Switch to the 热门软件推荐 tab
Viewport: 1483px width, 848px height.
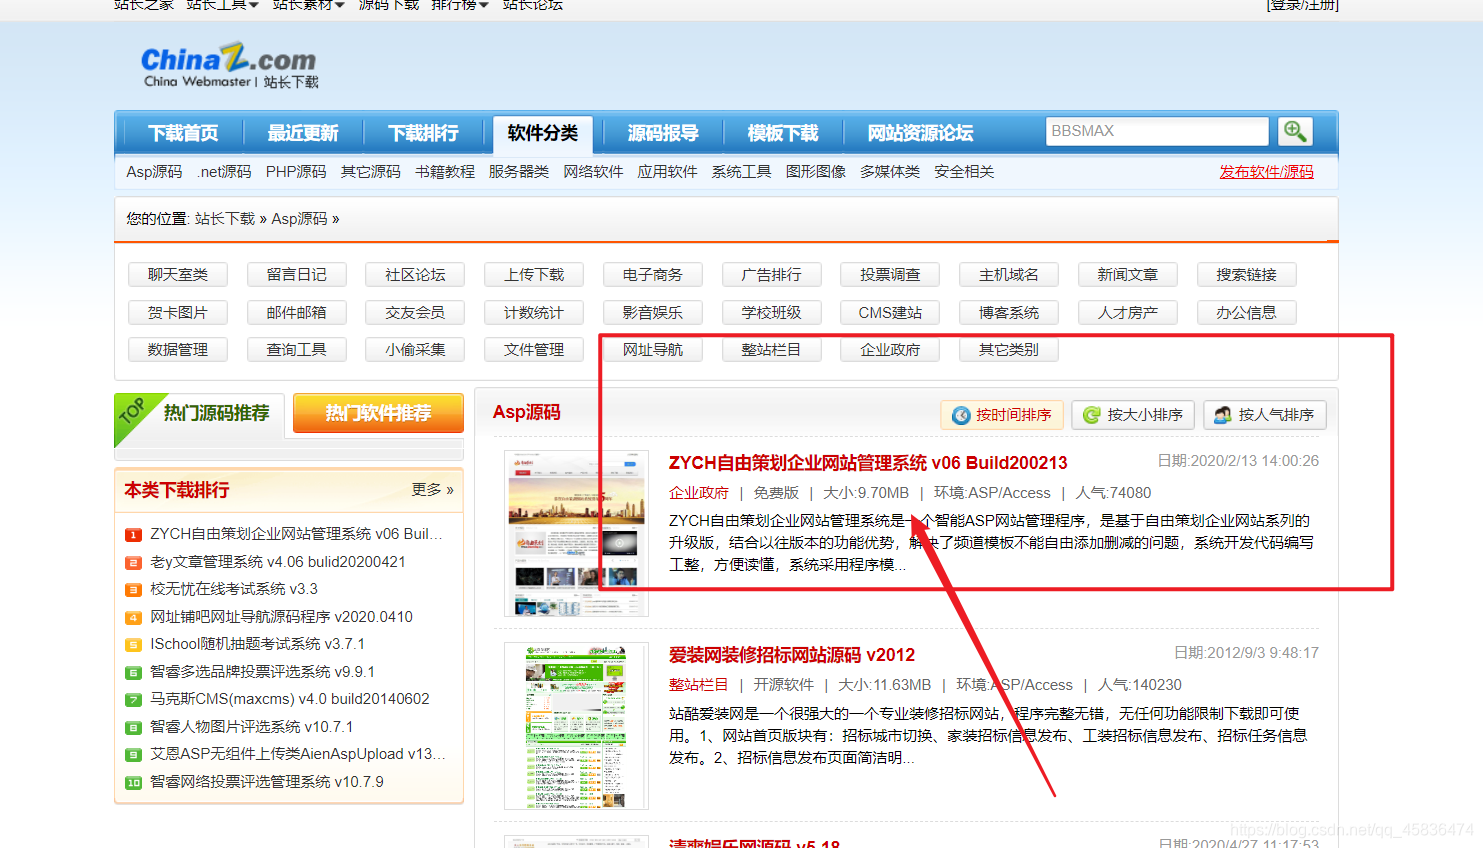coord(378,413)
